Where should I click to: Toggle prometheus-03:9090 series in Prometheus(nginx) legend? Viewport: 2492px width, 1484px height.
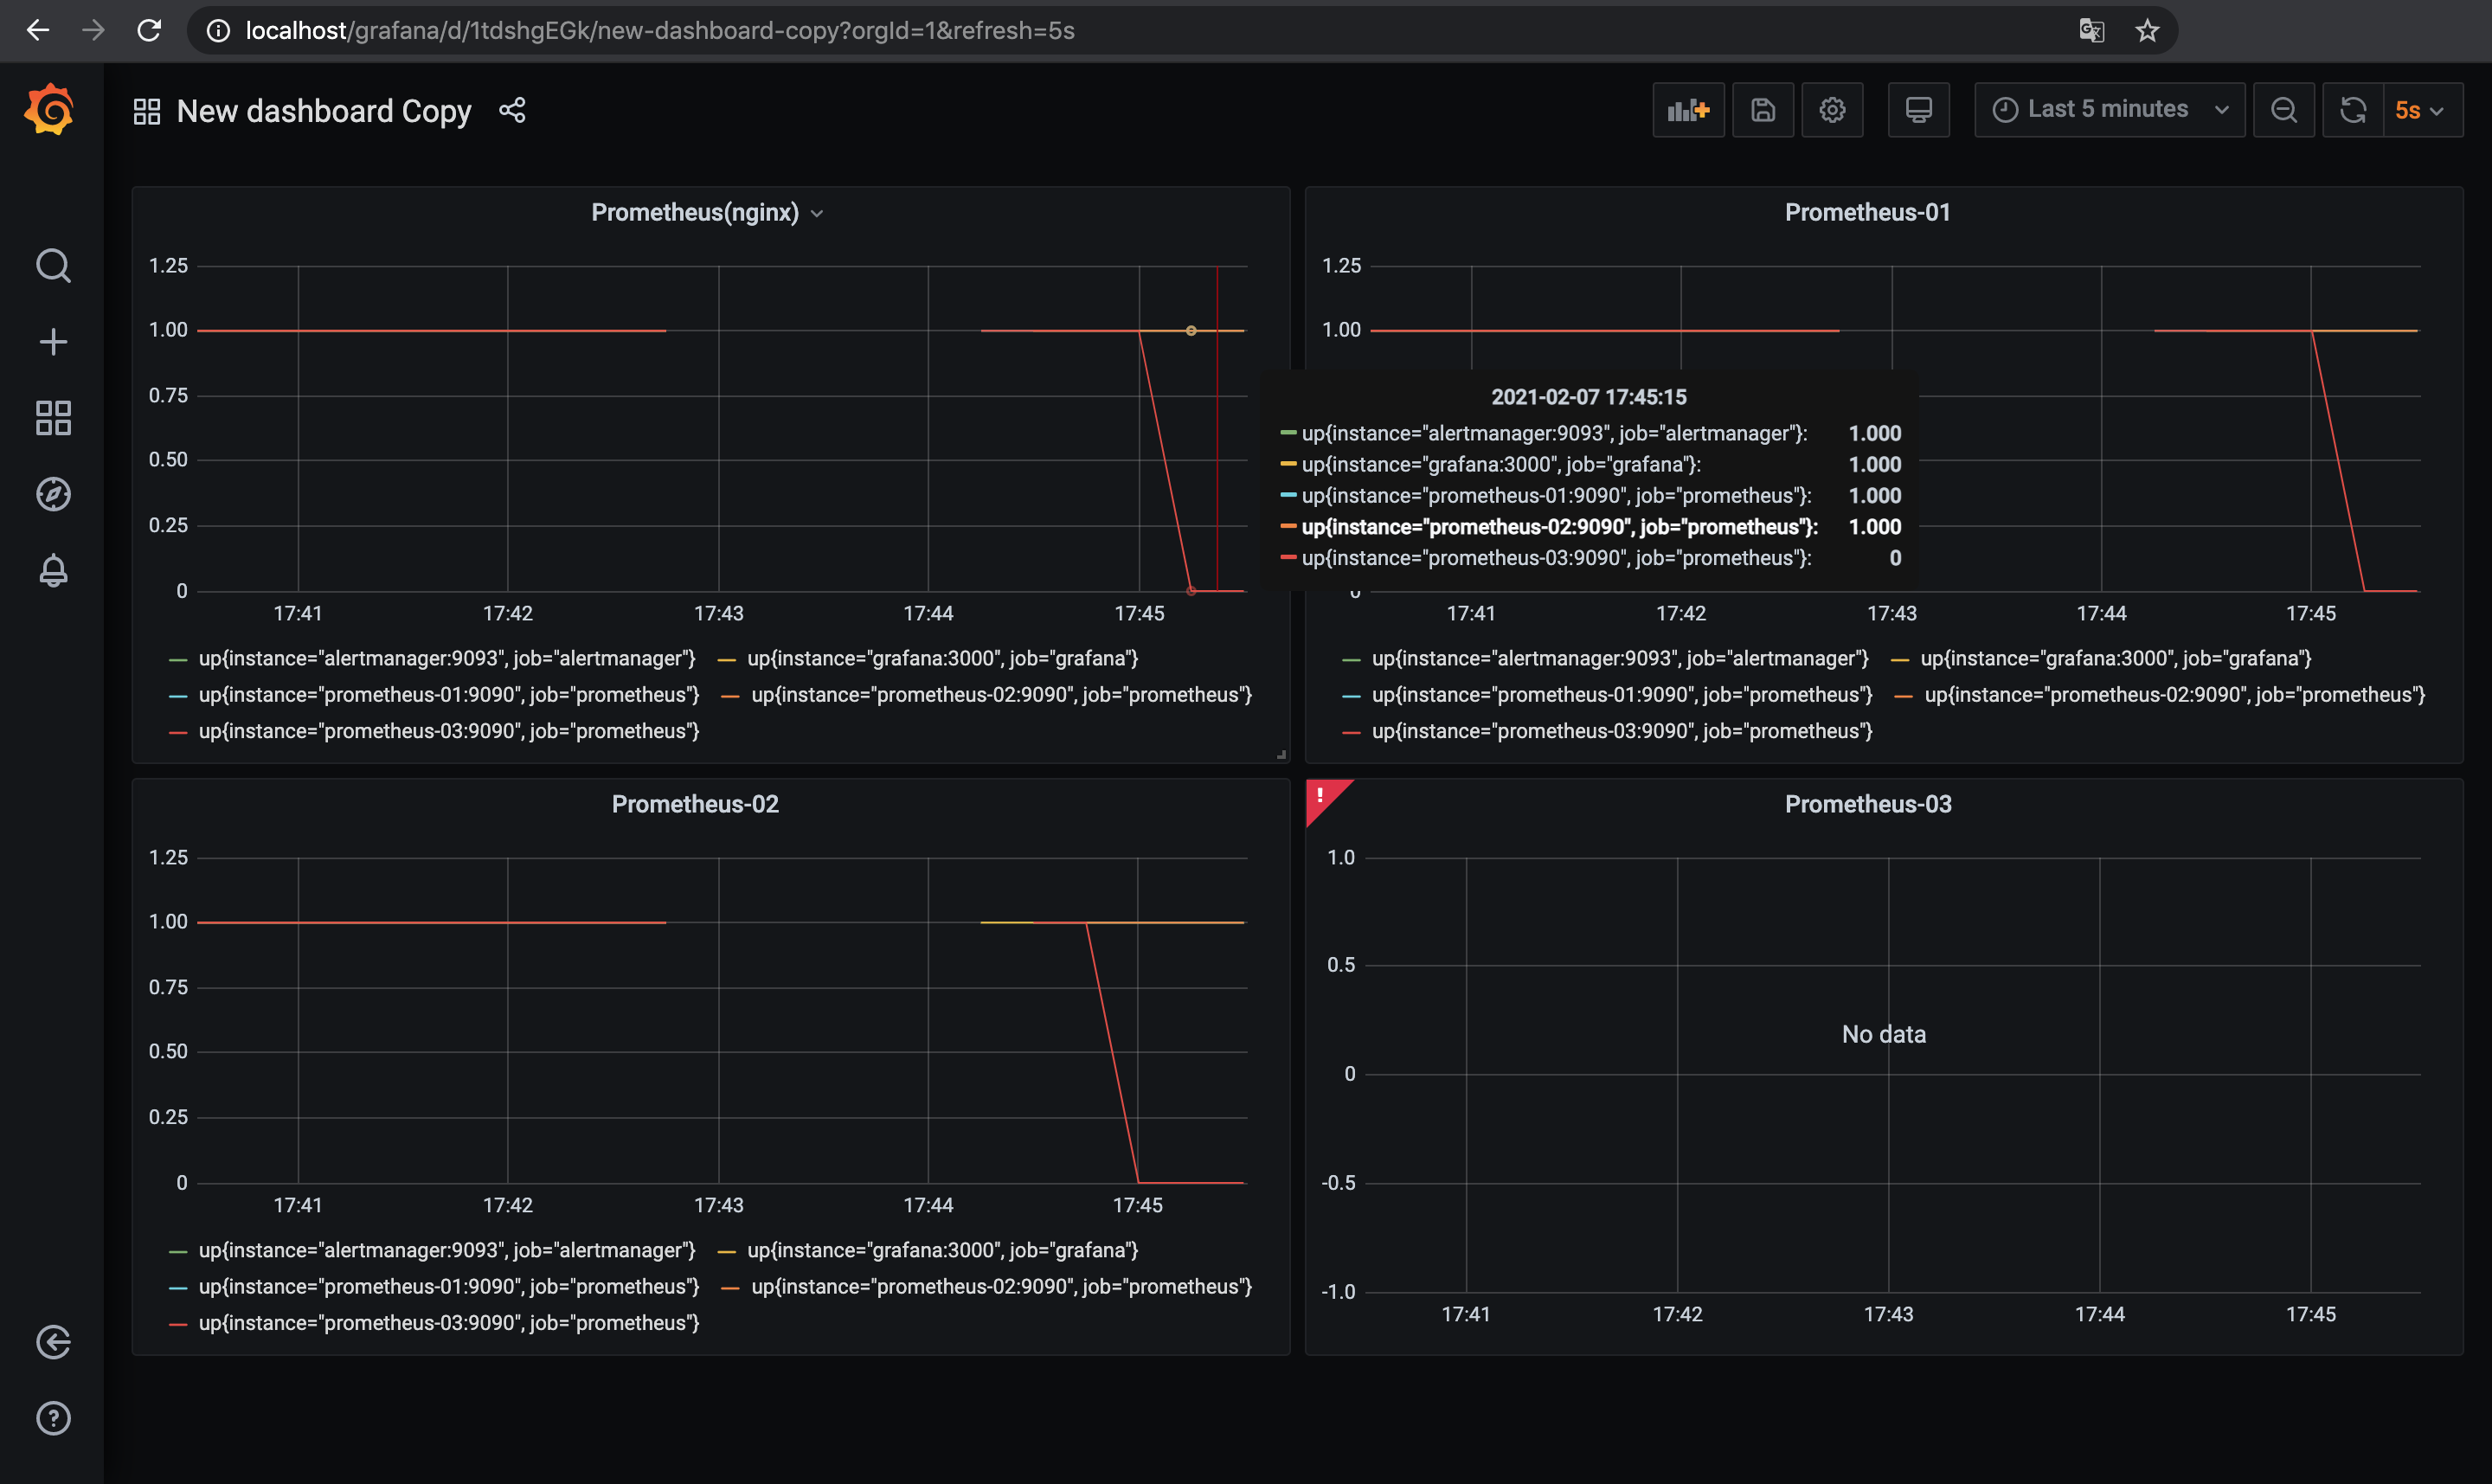click(449, 731)
